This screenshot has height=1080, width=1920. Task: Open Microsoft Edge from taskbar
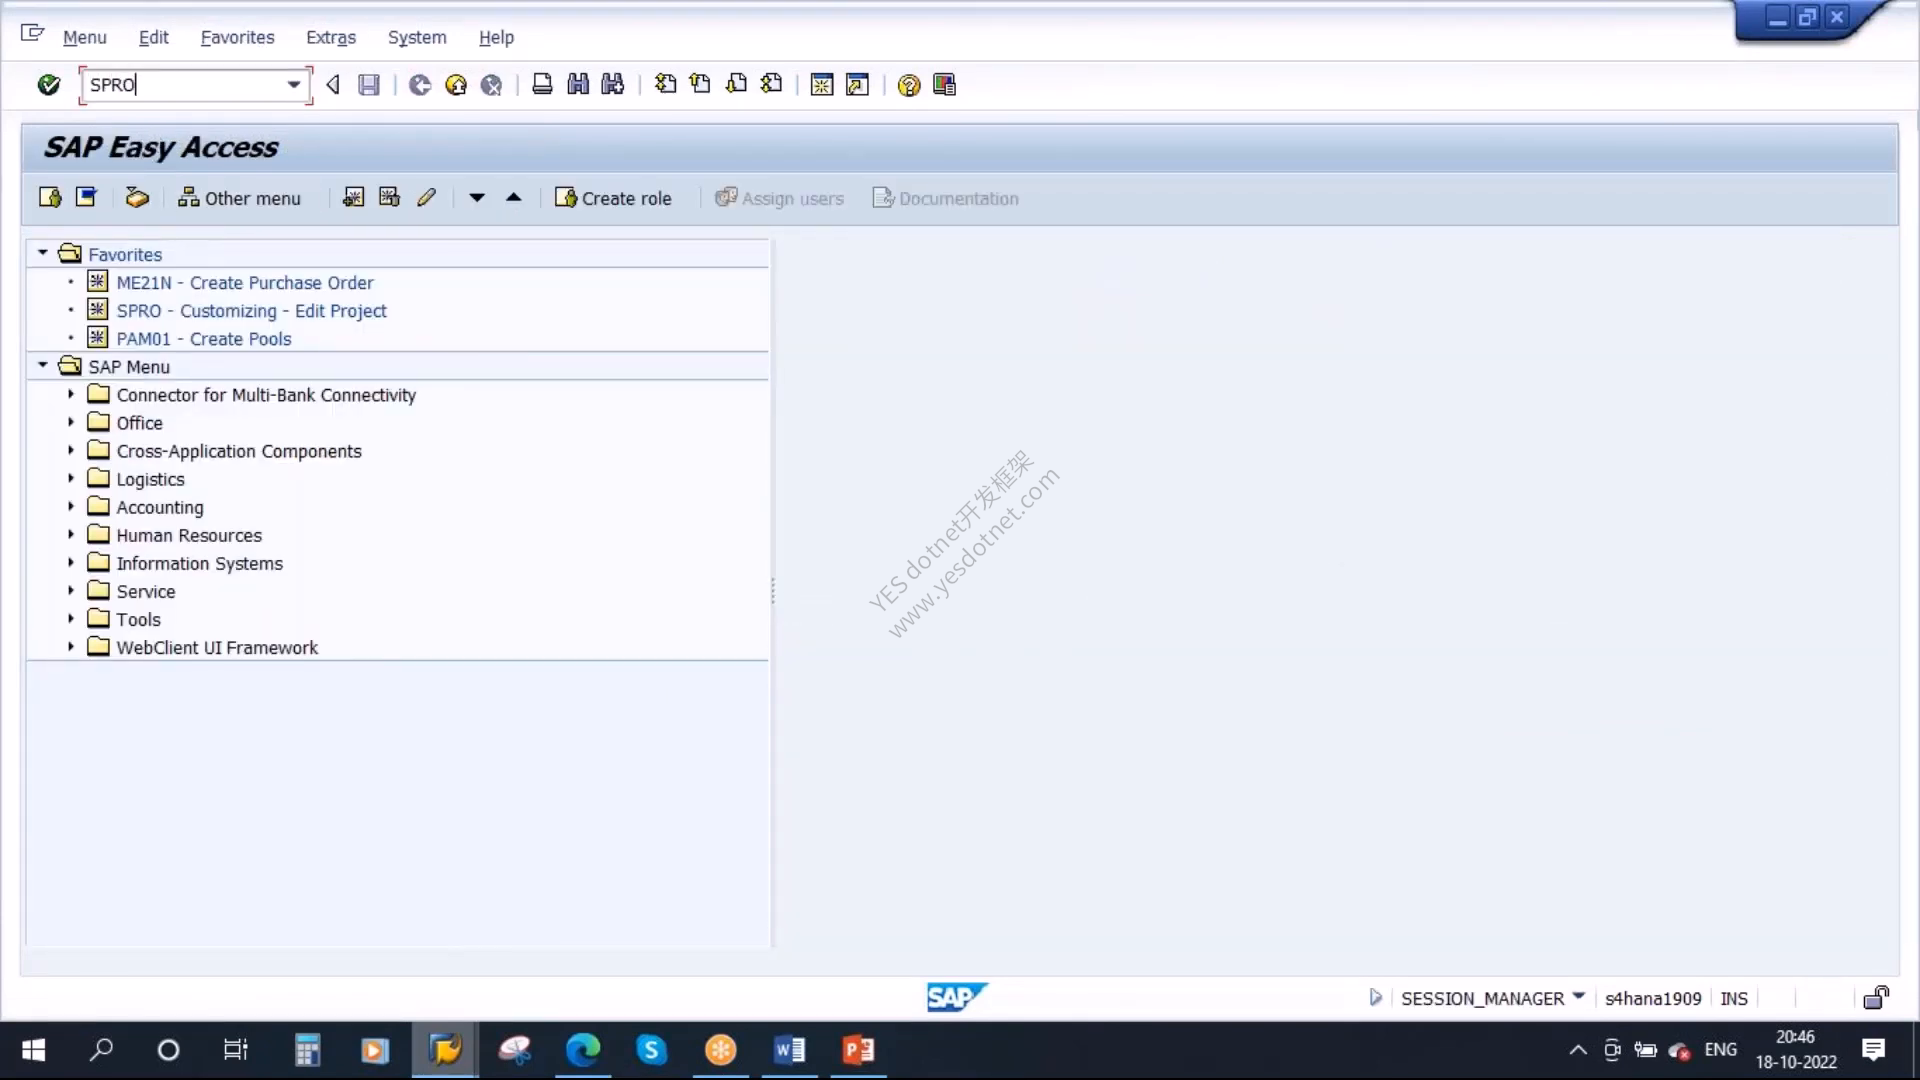point(583,1050)
